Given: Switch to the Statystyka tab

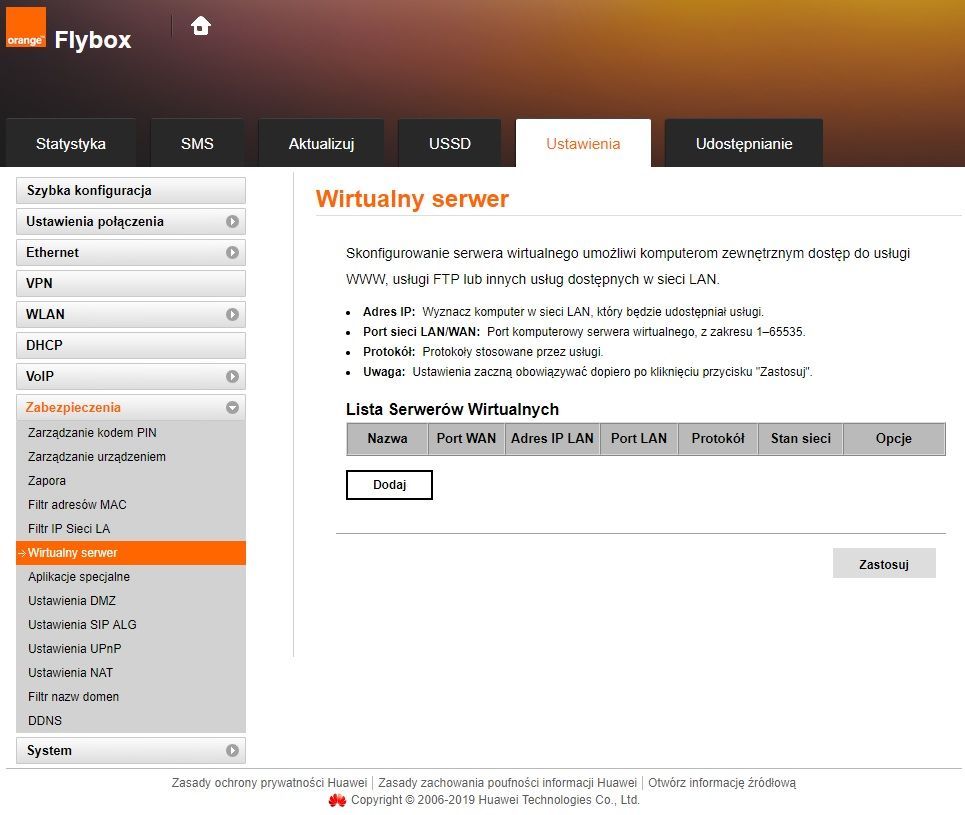Looking at the screenshot, I should coord(71,144).
